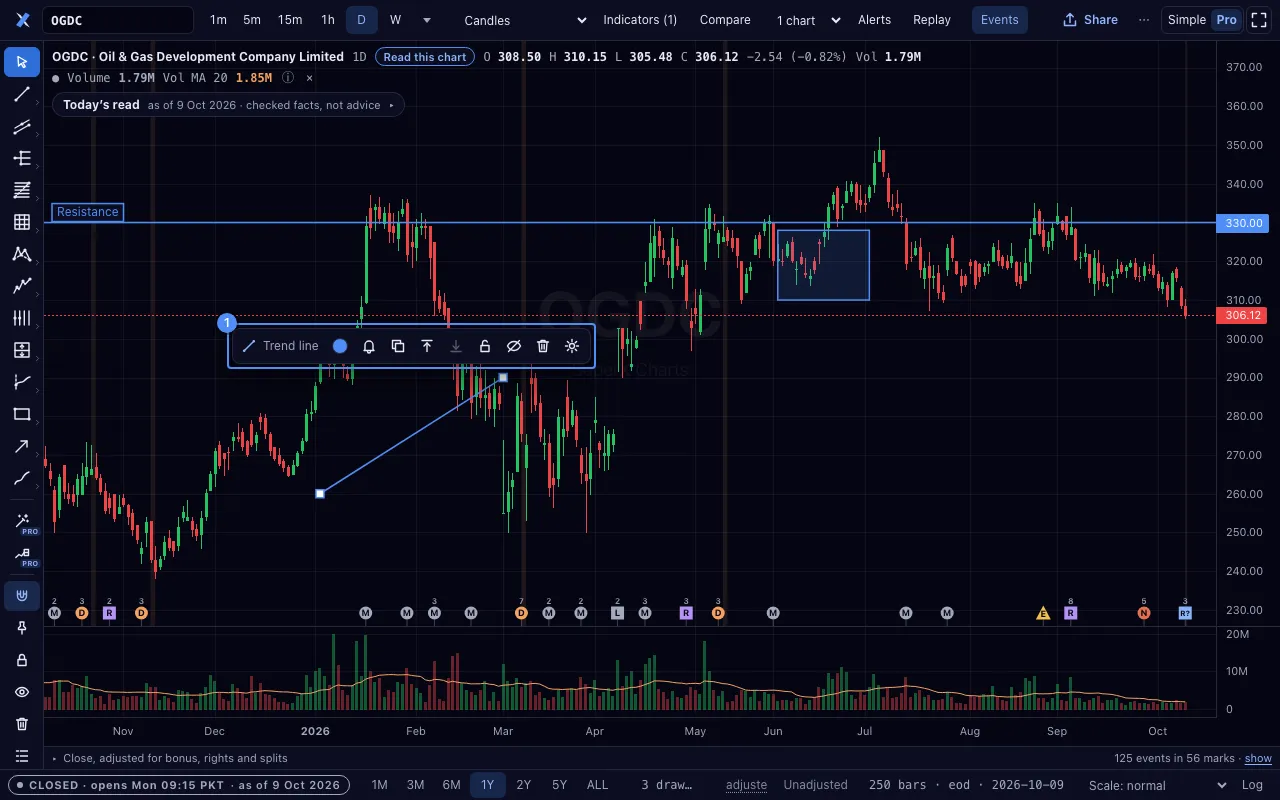Choose the horizontal ray tool in the sidebar
This screenshot has height=800, width=1280.
[22, 158]
